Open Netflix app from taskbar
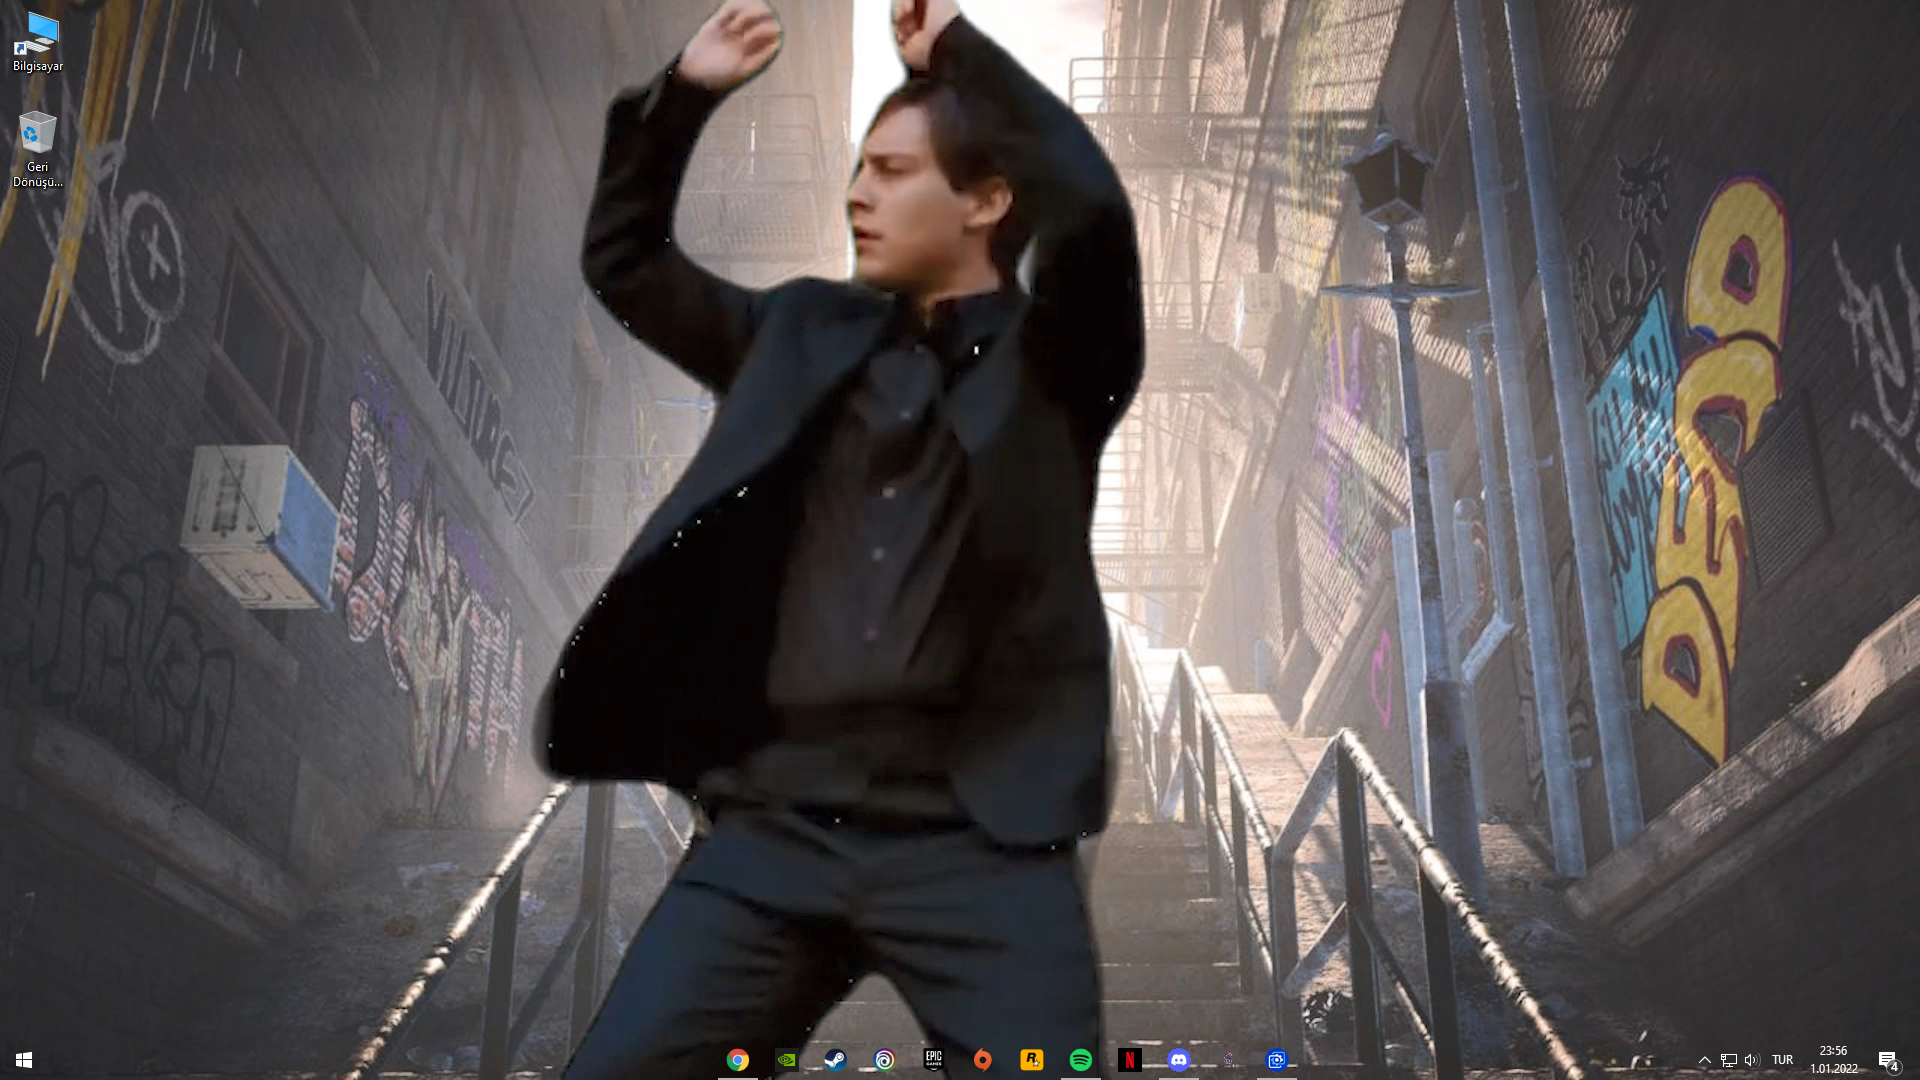 click(x=1129, y=1060)
